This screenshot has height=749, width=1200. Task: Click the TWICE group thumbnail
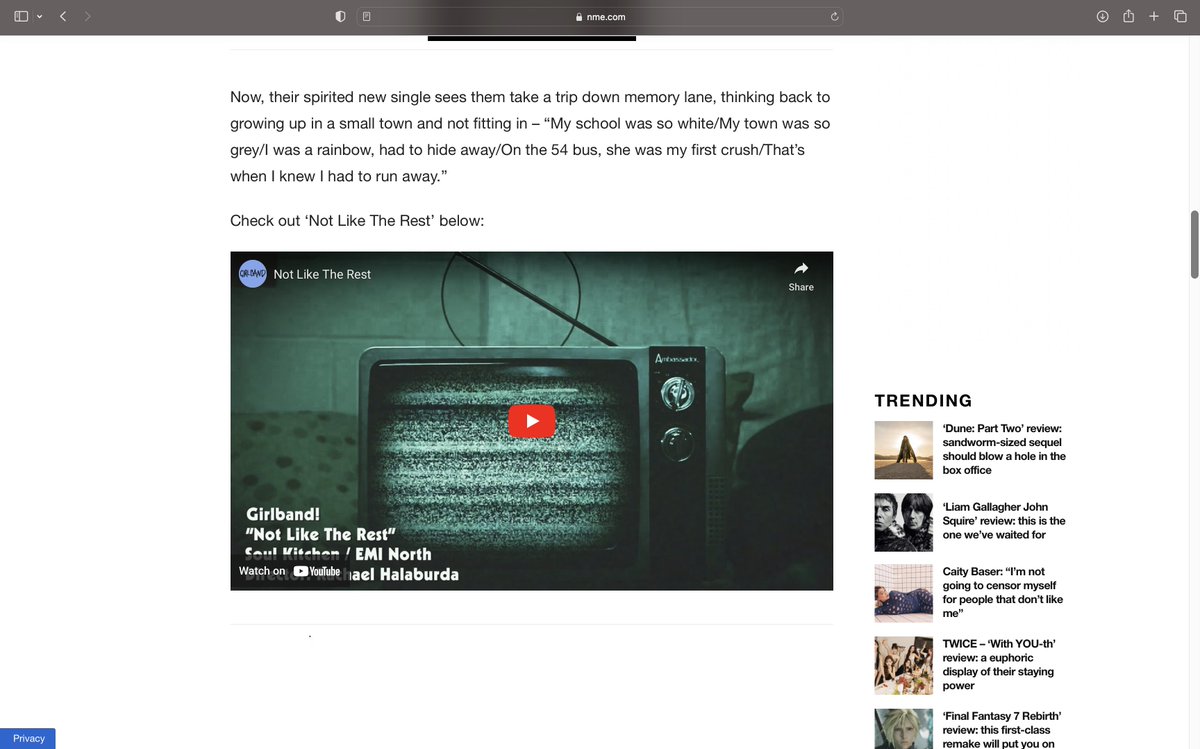(x=904, y=666)
